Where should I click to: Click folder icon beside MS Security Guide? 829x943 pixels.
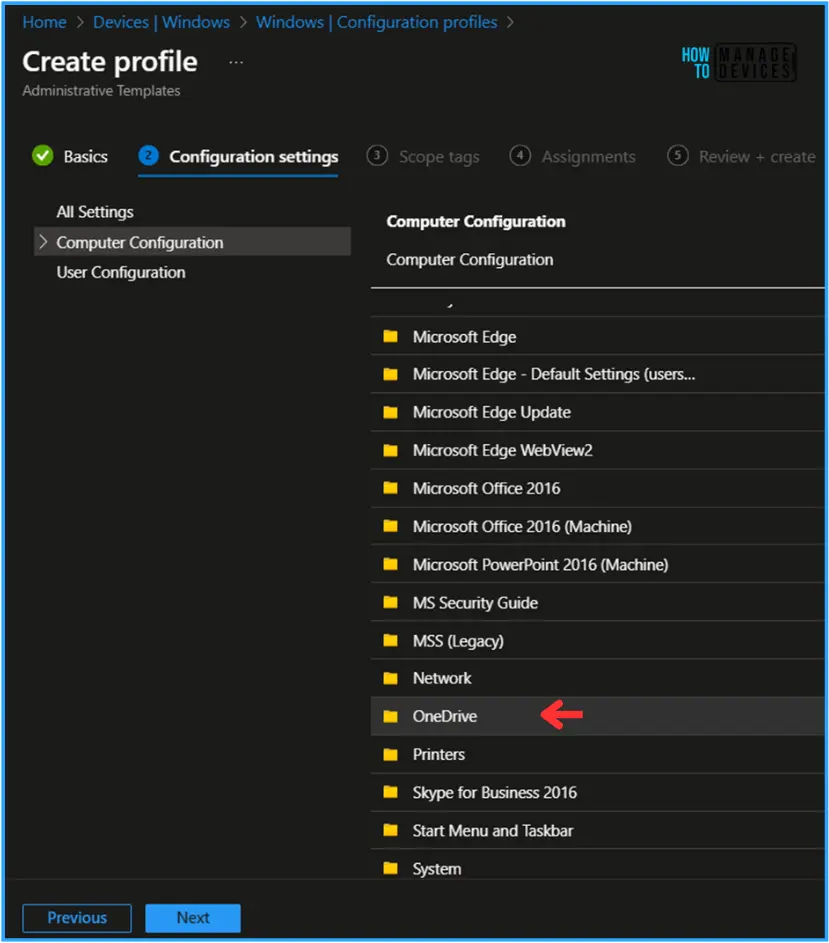coord(390,602)
